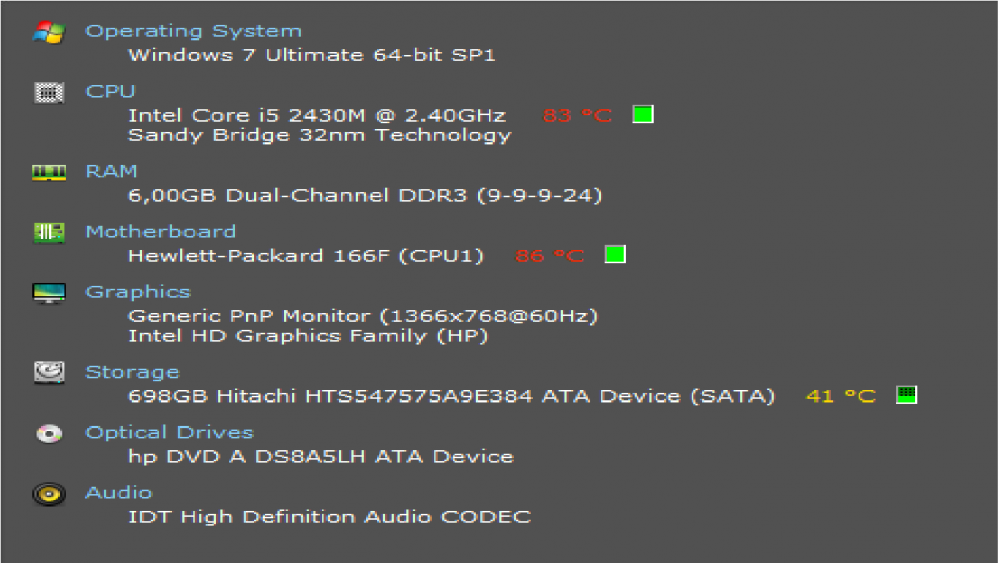The image size is (1000, 563).
Task: Open the Operating System section link
Action: (x=193, y=31)
